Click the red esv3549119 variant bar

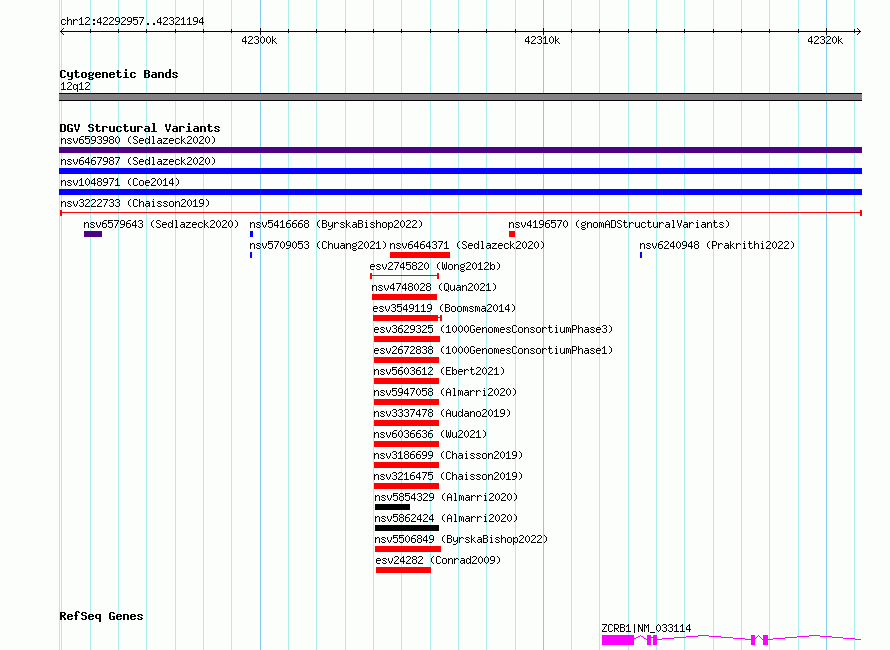pyautogui.click(x=407, y=318)
